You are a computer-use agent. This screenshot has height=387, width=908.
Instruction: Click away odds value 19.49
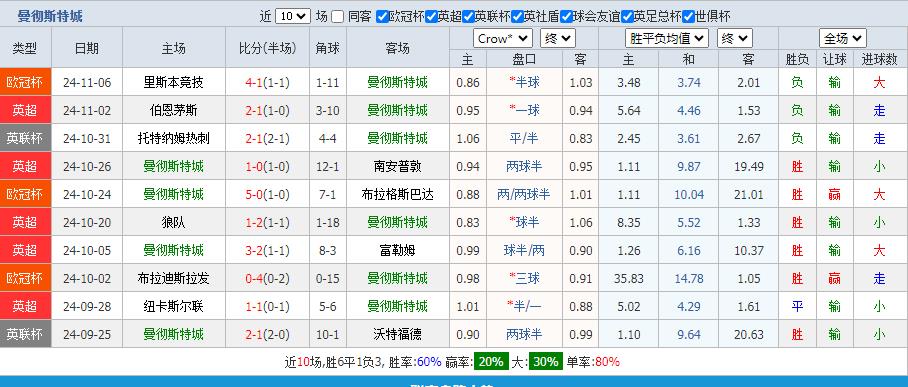tap(750, 166)
